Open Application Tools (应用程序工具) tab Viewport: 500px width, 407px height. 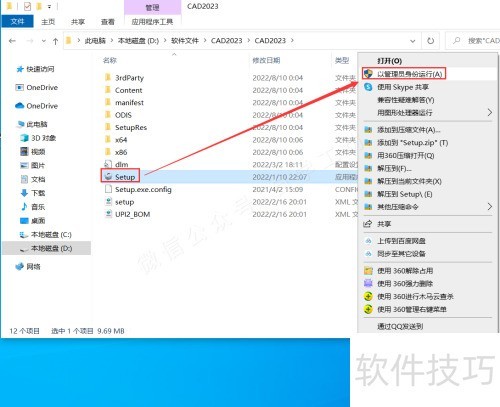click(152, 22)
